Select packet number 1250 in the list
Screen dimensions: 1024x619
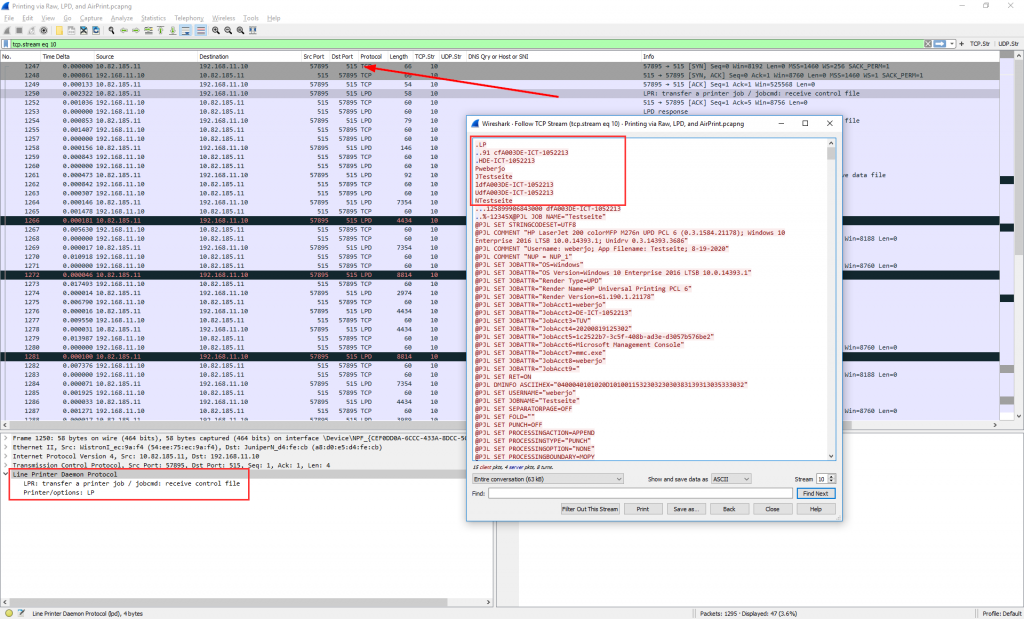click(x=500, y=93)
